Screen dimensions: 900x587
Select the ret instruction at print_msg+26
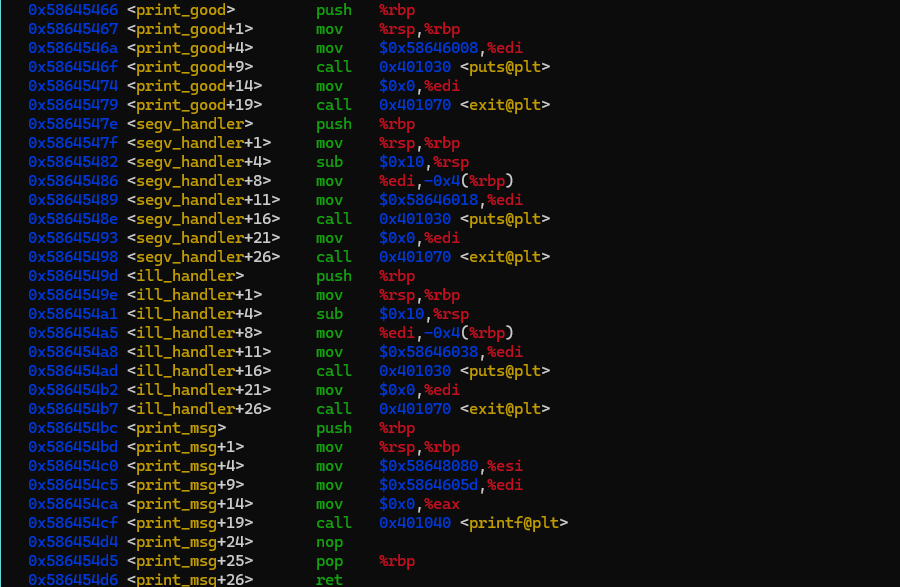click(x=329, y=579)
